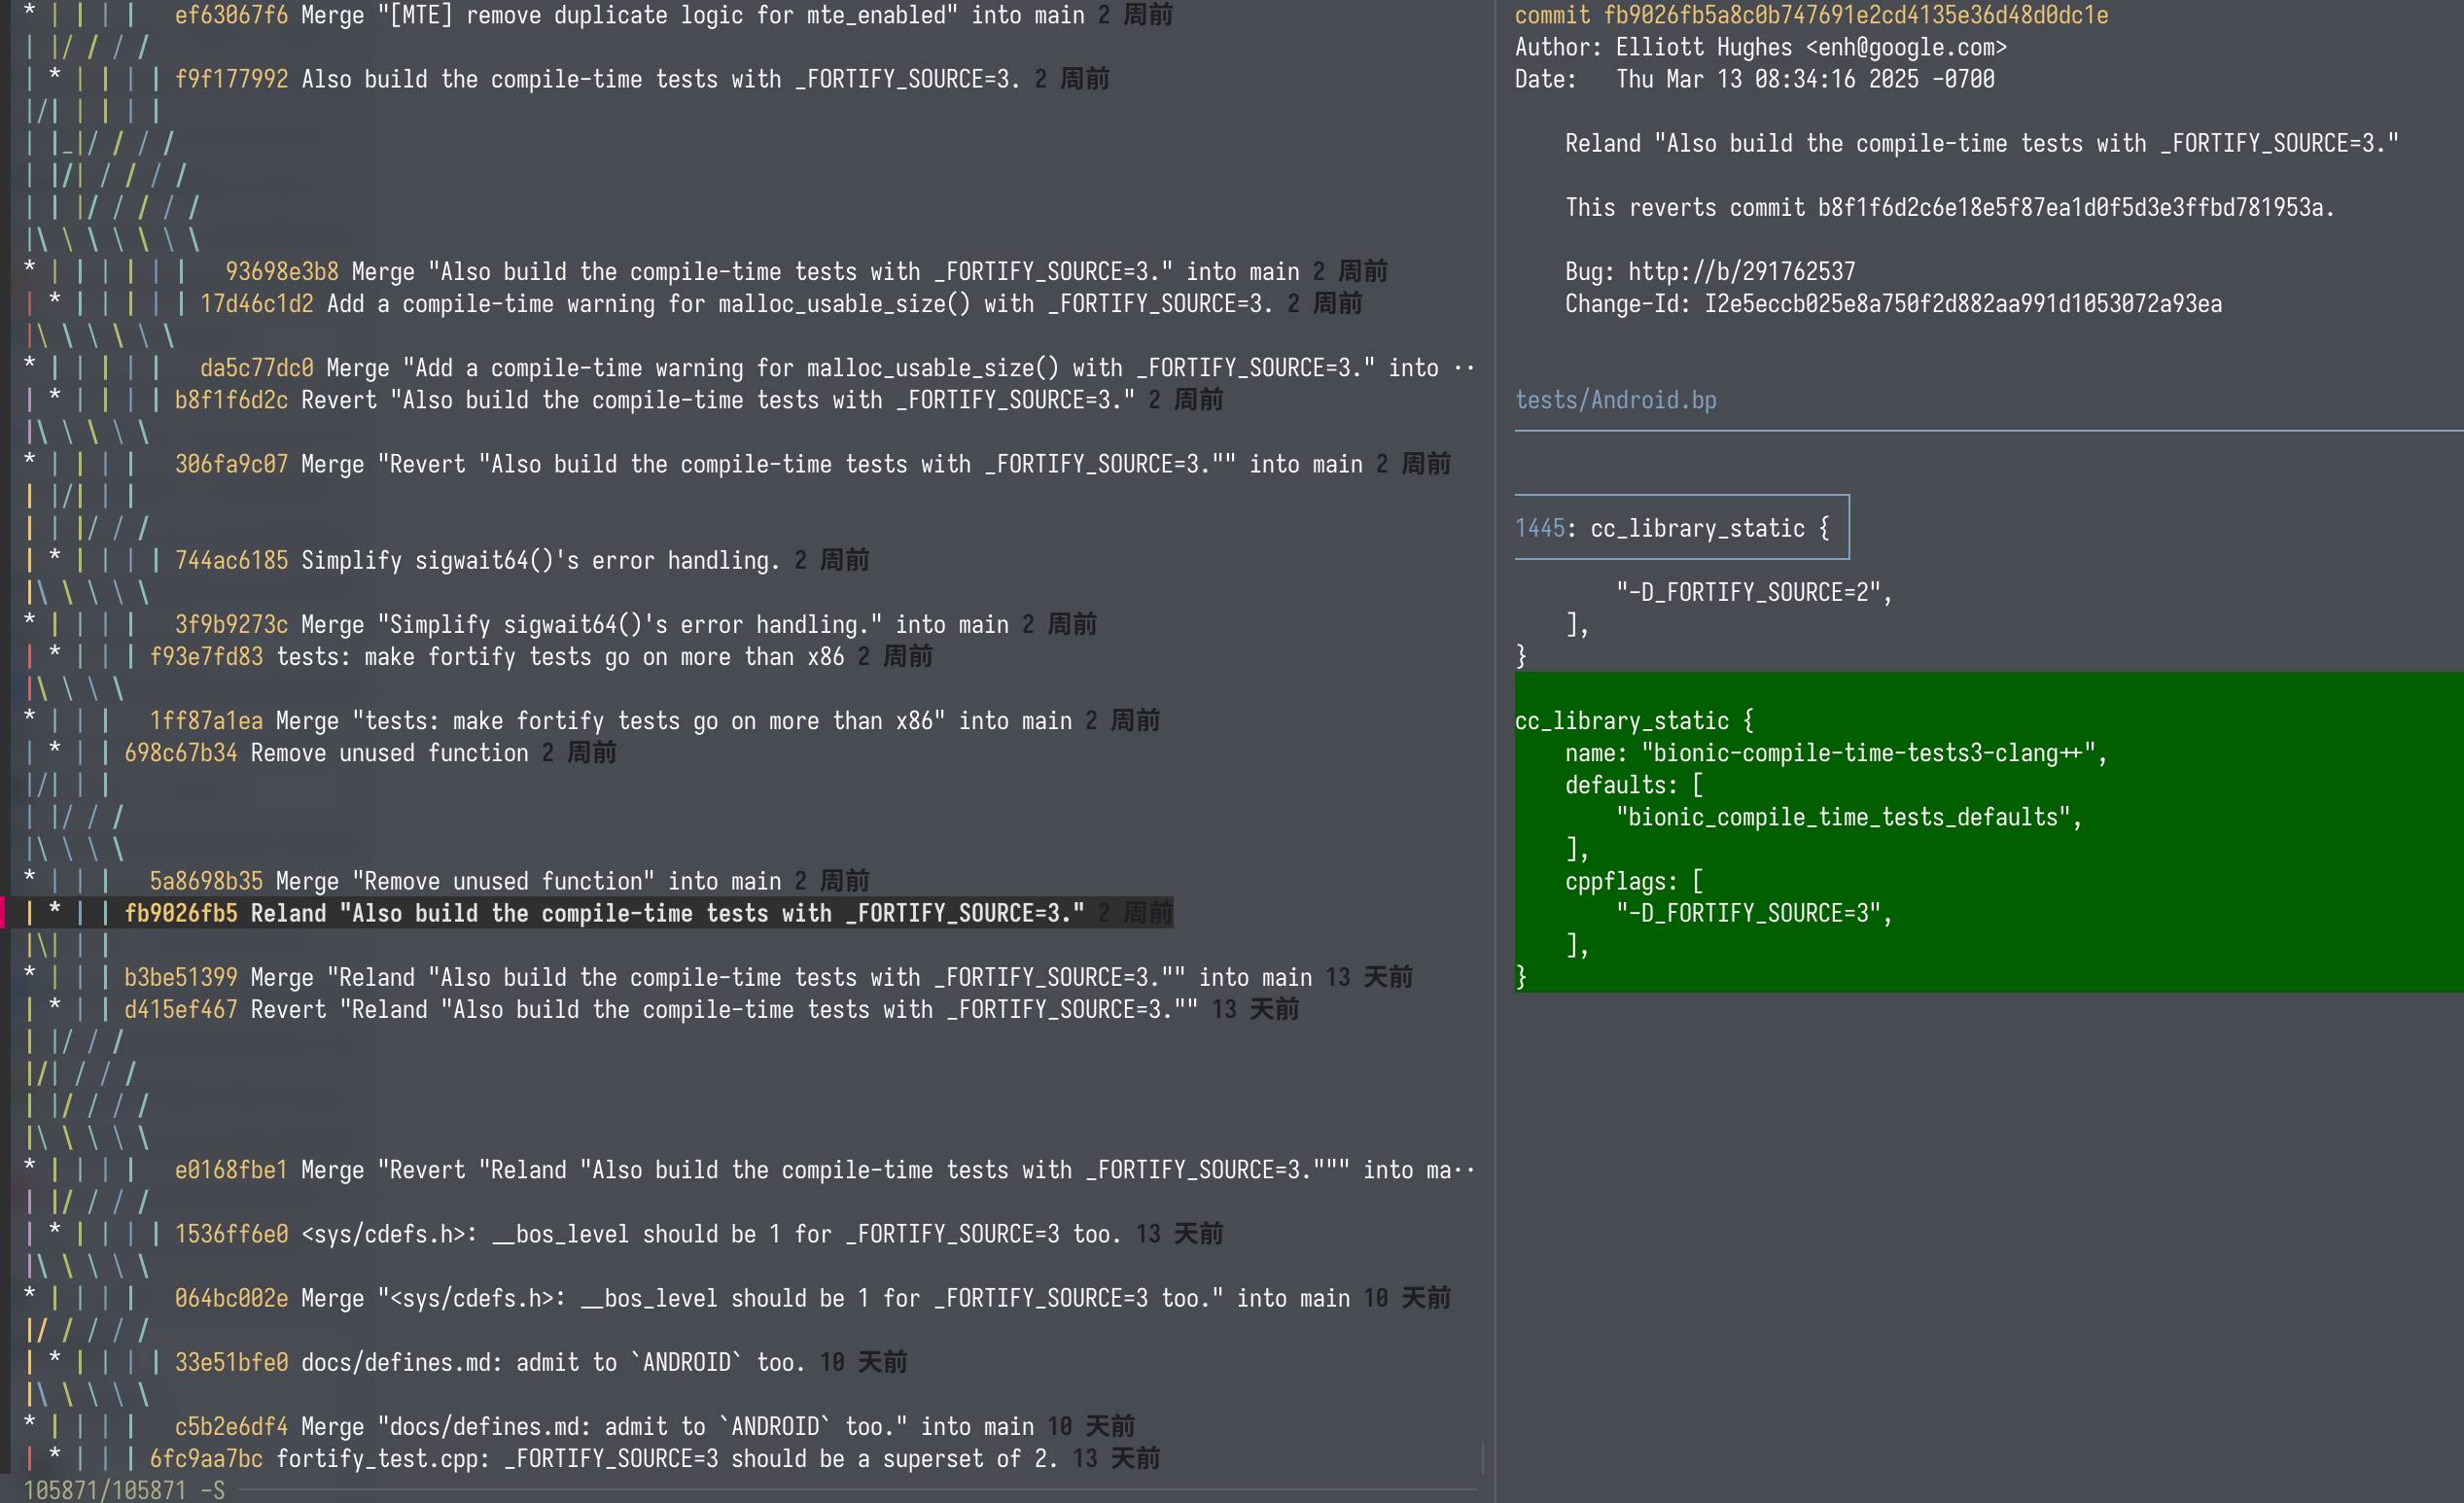Screen dimensions: 2464x1503
Task: Click context line "-D_FORTIFY_SOURCE=2"
Action: [1754, 592]
